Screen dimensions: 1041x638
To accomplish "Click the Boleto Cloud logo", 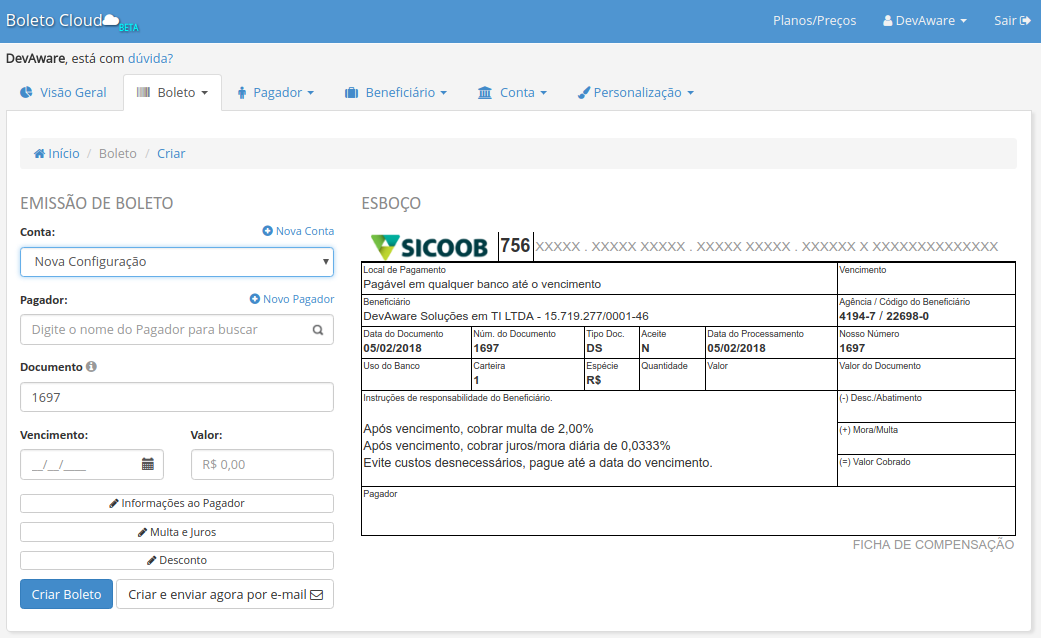I will (73, 21).
